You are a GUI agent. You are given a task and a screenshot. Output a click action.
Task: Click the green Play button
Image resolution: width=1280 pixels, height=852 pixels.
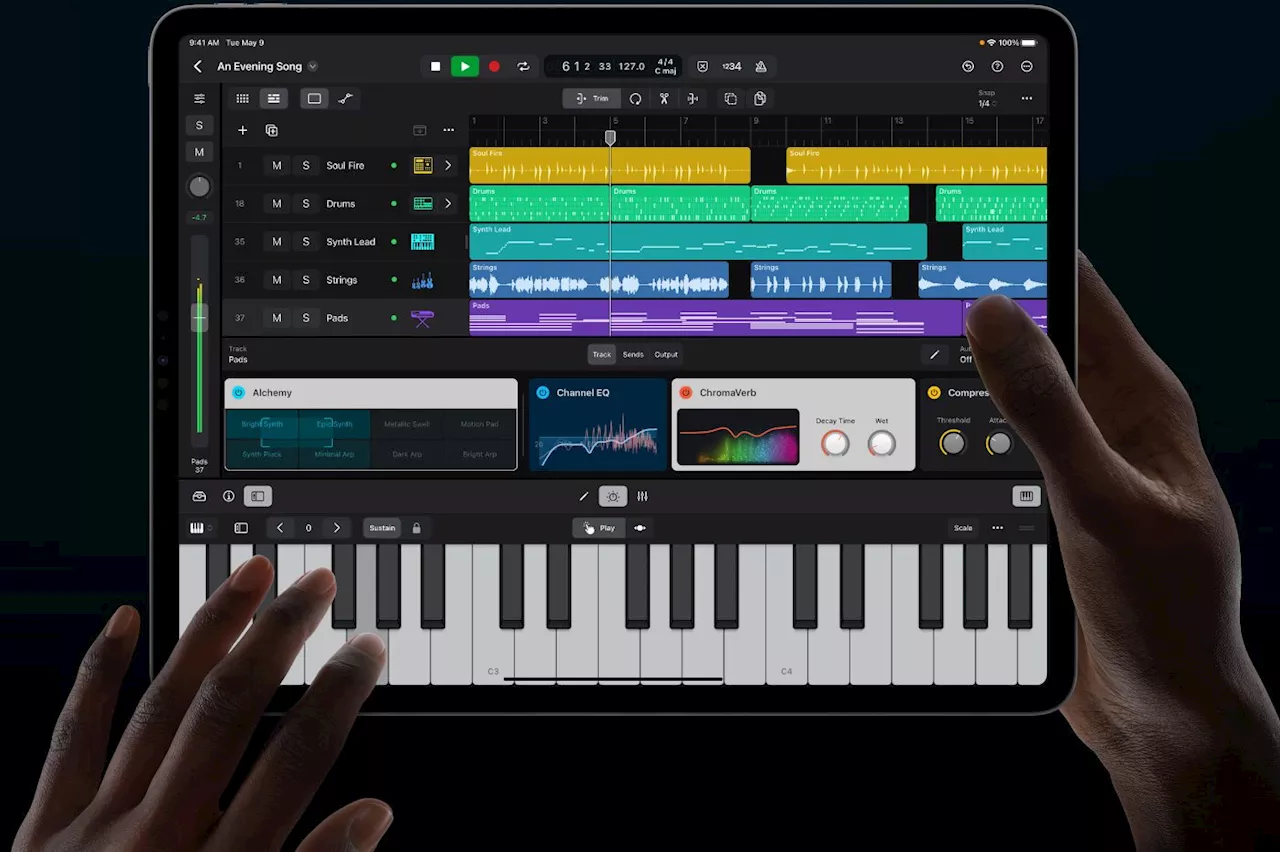coord(464,67)
